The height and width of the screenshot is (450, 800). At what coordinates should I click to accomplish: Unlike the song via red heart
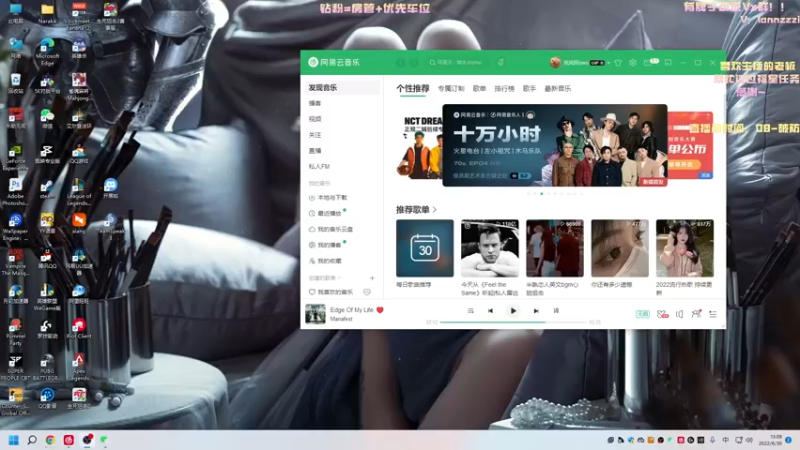pyautogui.click(x=380, y=310)
